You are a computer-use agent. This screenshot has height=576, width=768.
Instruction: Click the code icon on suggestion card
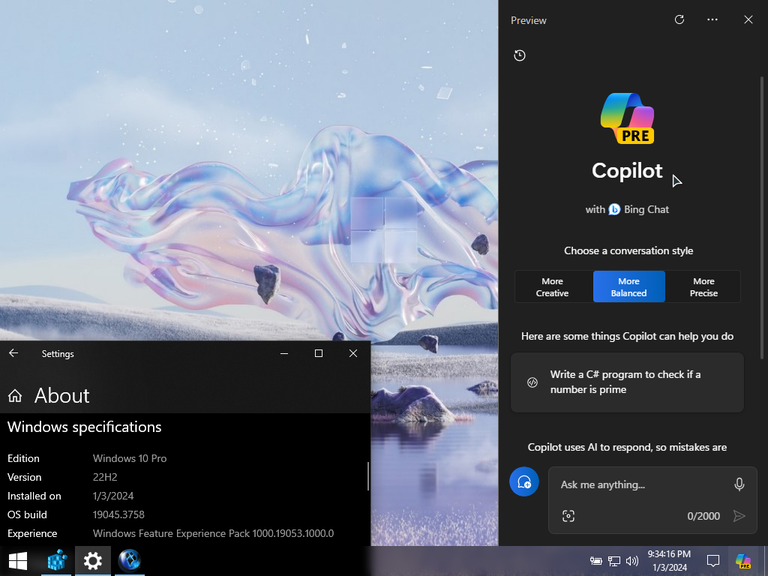pyautogui.click(x=532, y=382)
